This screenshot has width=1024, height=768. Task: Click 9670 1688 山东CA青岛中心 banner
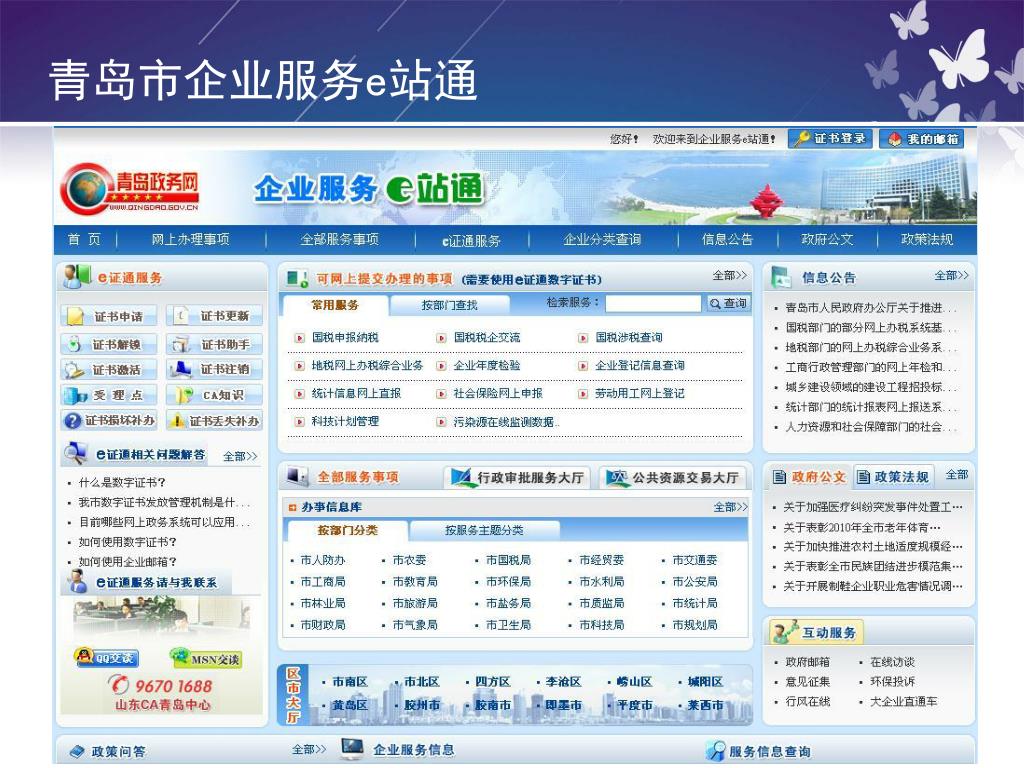[161, 693]
